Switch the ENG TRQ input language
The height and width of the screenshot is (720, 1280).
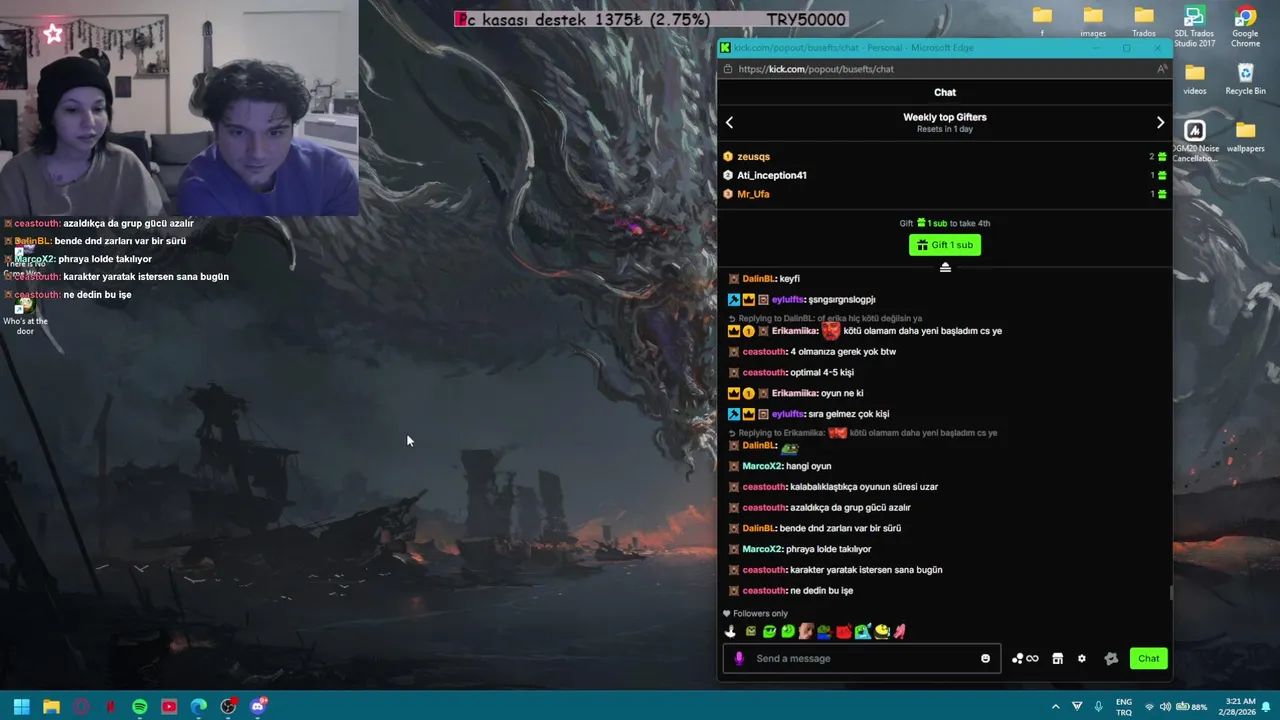pos(1124,706)
